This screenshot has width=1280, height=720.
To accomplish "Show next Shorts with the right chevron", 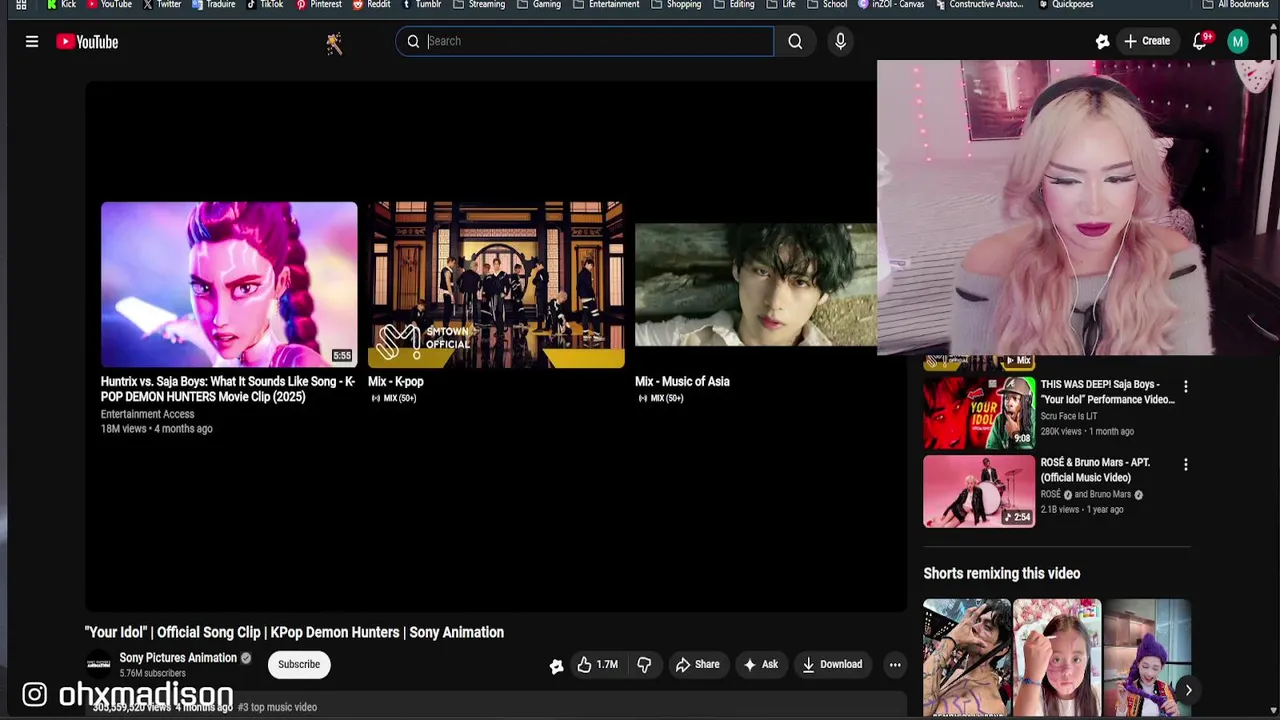I will coord(1188,690).
